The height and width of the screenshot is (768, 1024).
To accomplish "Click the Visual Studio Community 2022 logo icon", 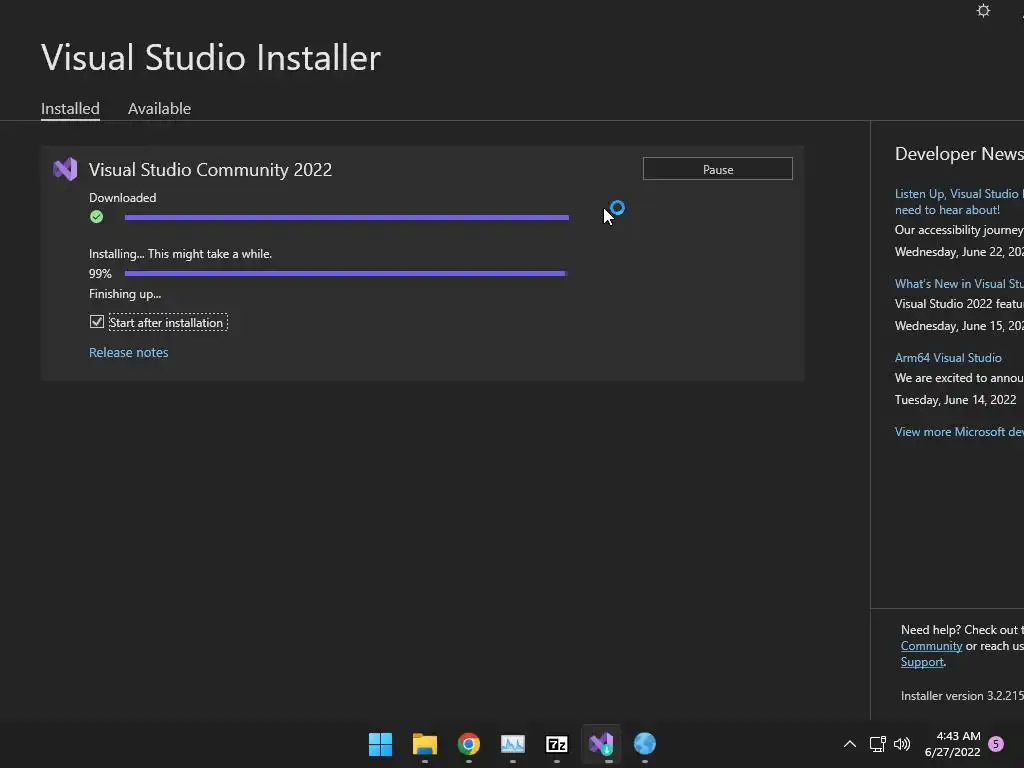I will 65,170.
